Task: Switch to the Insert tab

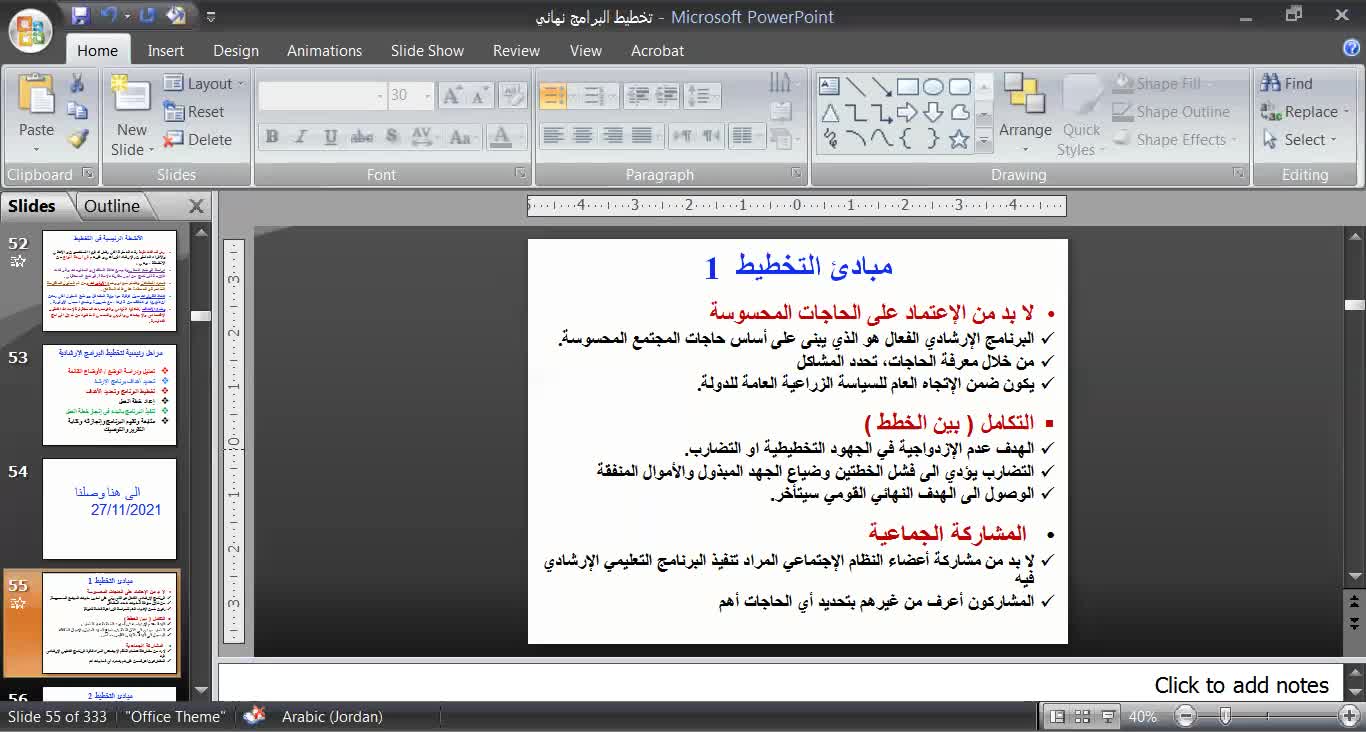Action: [x=166, y=50]
